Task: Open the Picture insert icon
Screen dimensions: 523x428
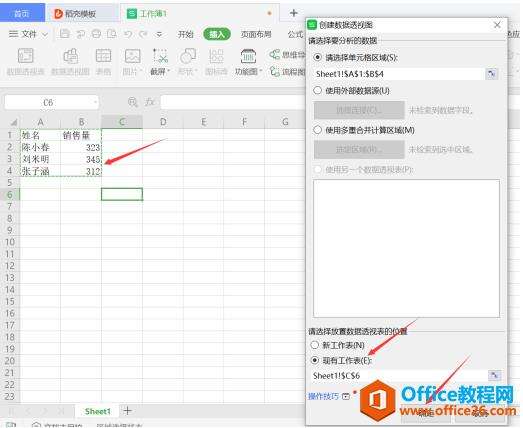Action: [x=132, y=56]
